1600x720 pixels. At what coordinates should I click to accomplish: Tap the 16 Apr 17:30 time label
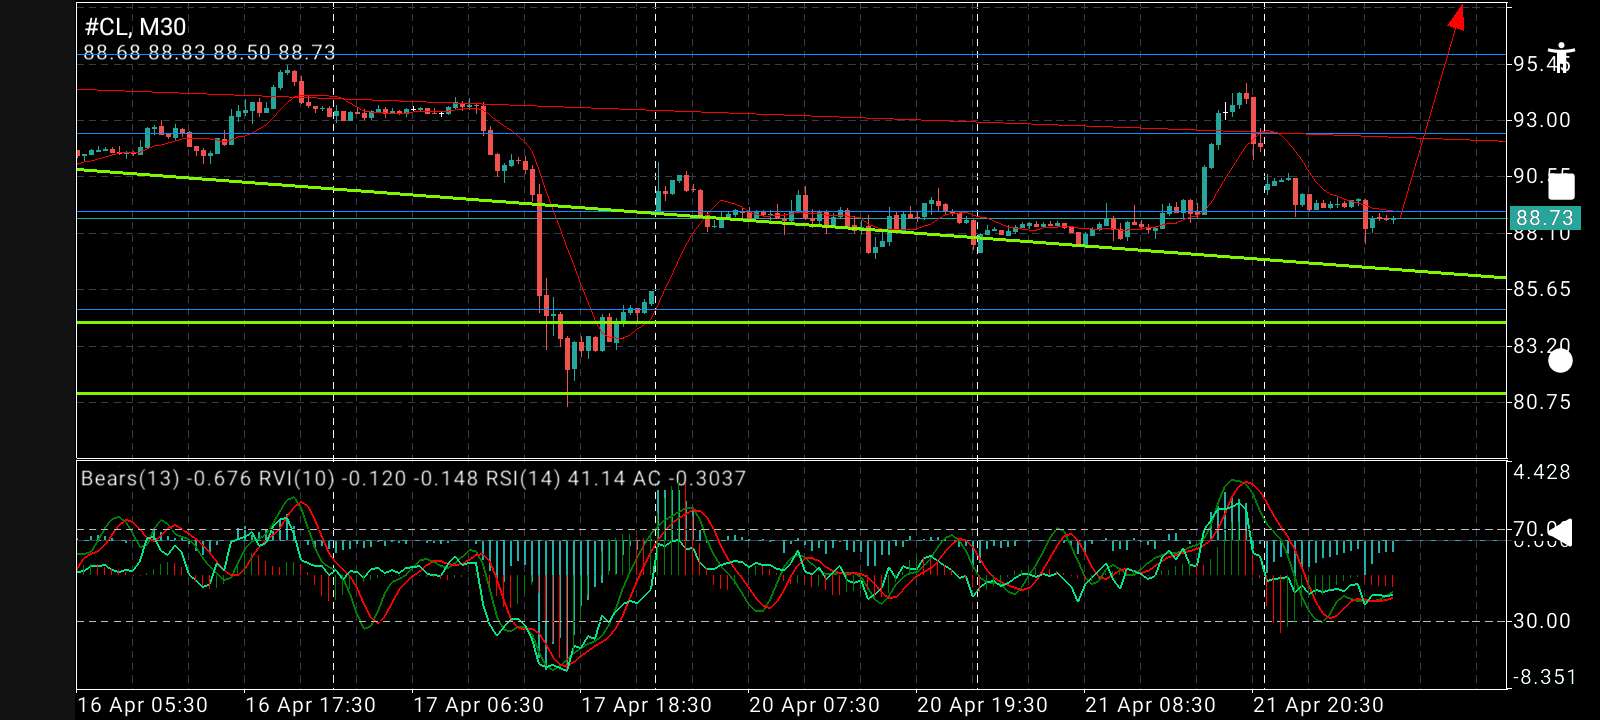(310, 705)
